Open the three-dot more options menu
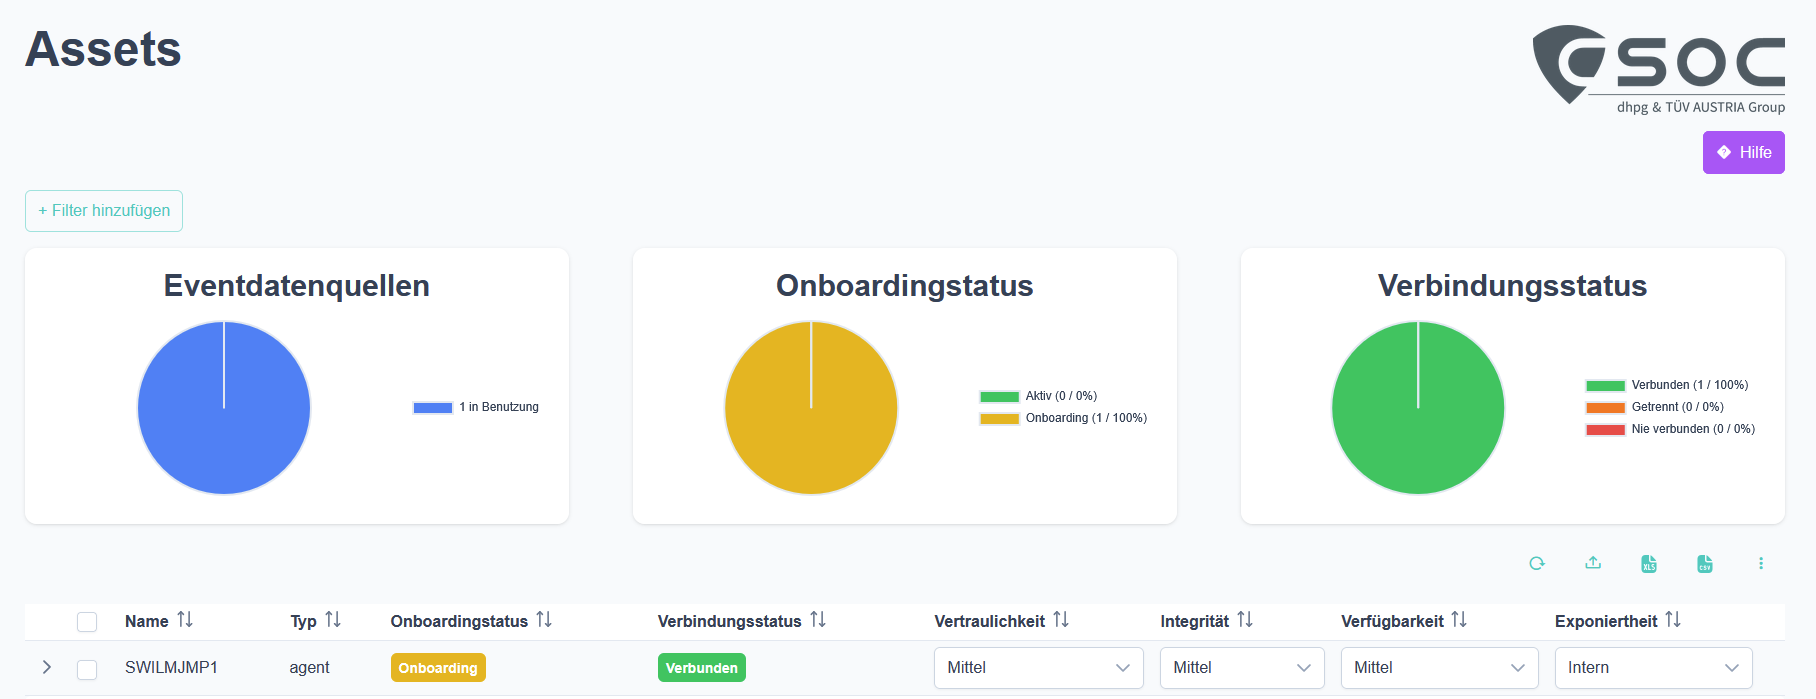Screen dimensions: 1816x699 [1761, 564]
